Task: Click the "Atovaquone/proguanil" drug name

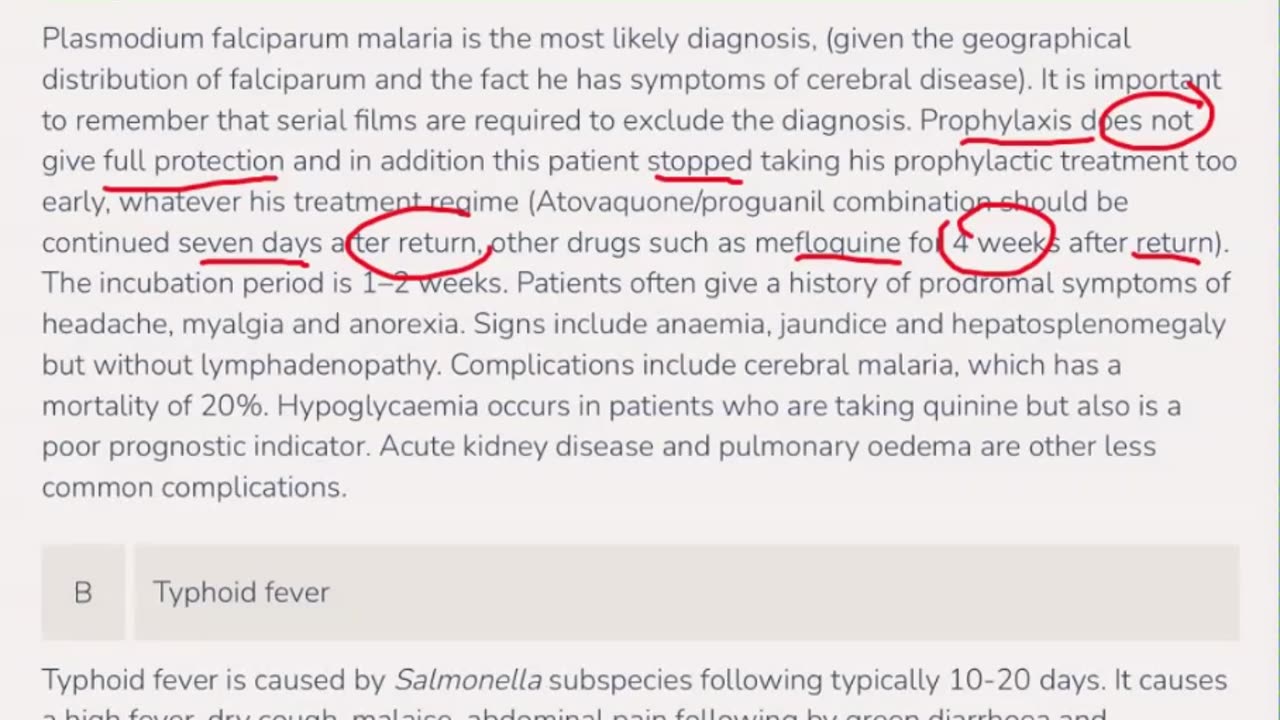Action: tap(681, 202)
